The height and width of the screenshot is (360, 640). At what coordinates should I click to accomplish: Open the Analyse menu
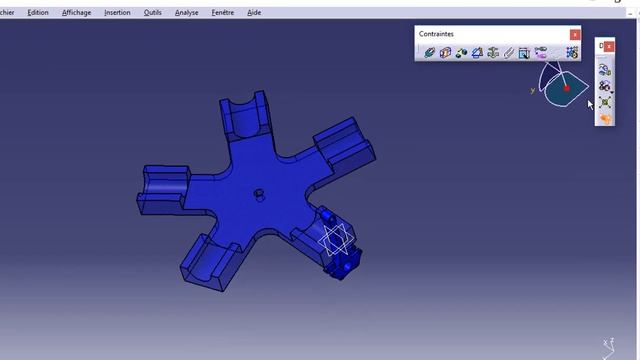pyautogui.click(x=187, y=13)
